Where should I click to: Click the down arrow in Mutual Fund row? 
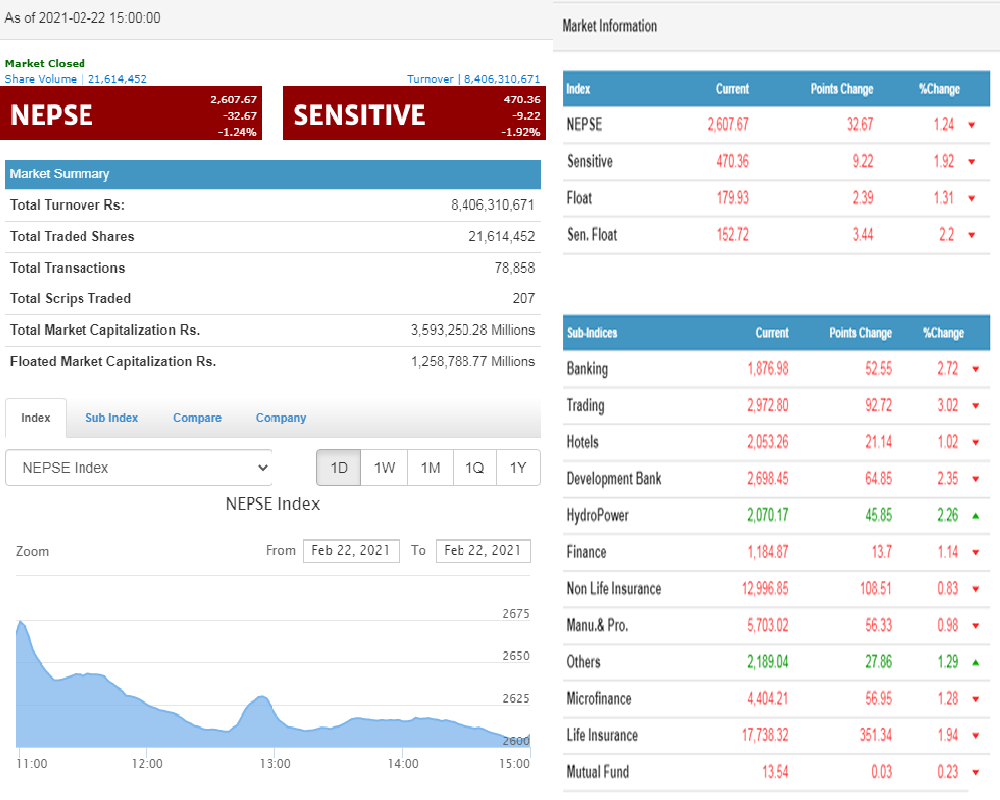975,772
